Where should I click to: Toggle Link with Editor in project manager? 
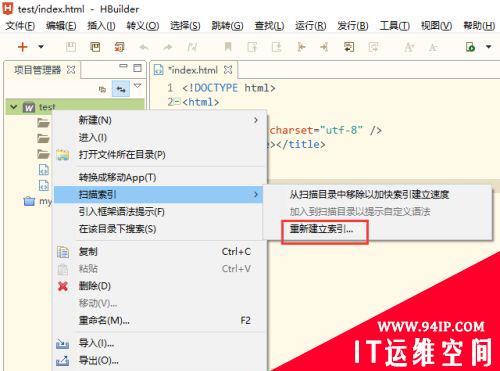(x=120, y=89)
